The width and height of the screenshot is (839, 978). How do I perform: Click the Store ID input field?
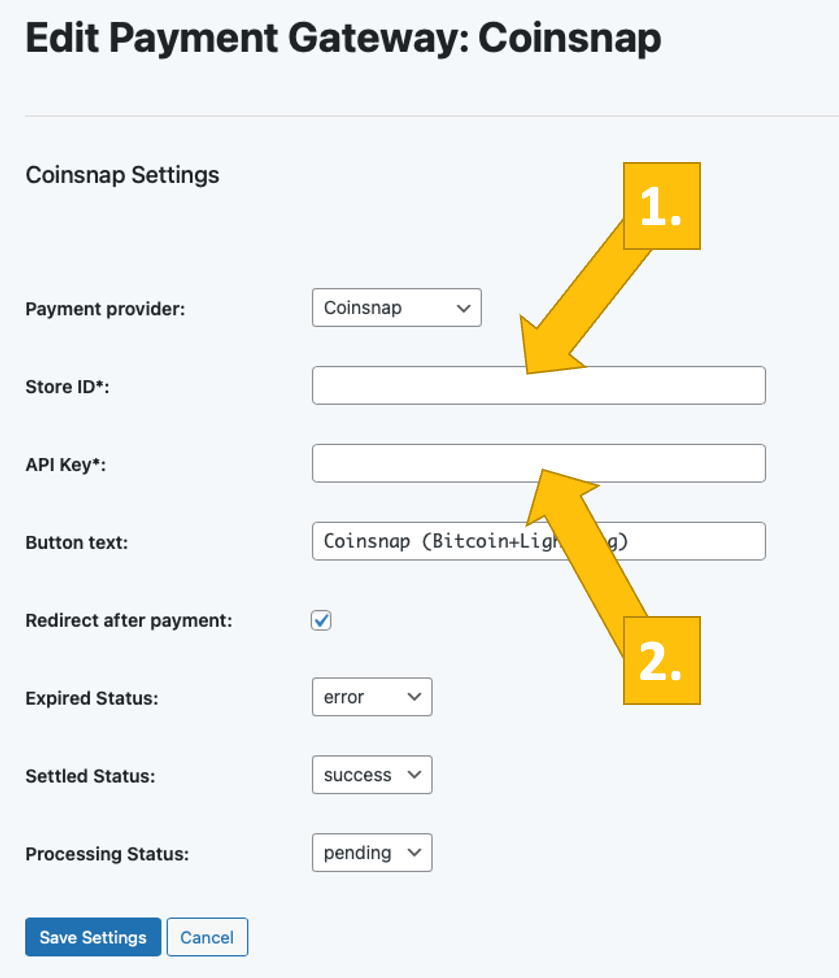tap(420, 386)
